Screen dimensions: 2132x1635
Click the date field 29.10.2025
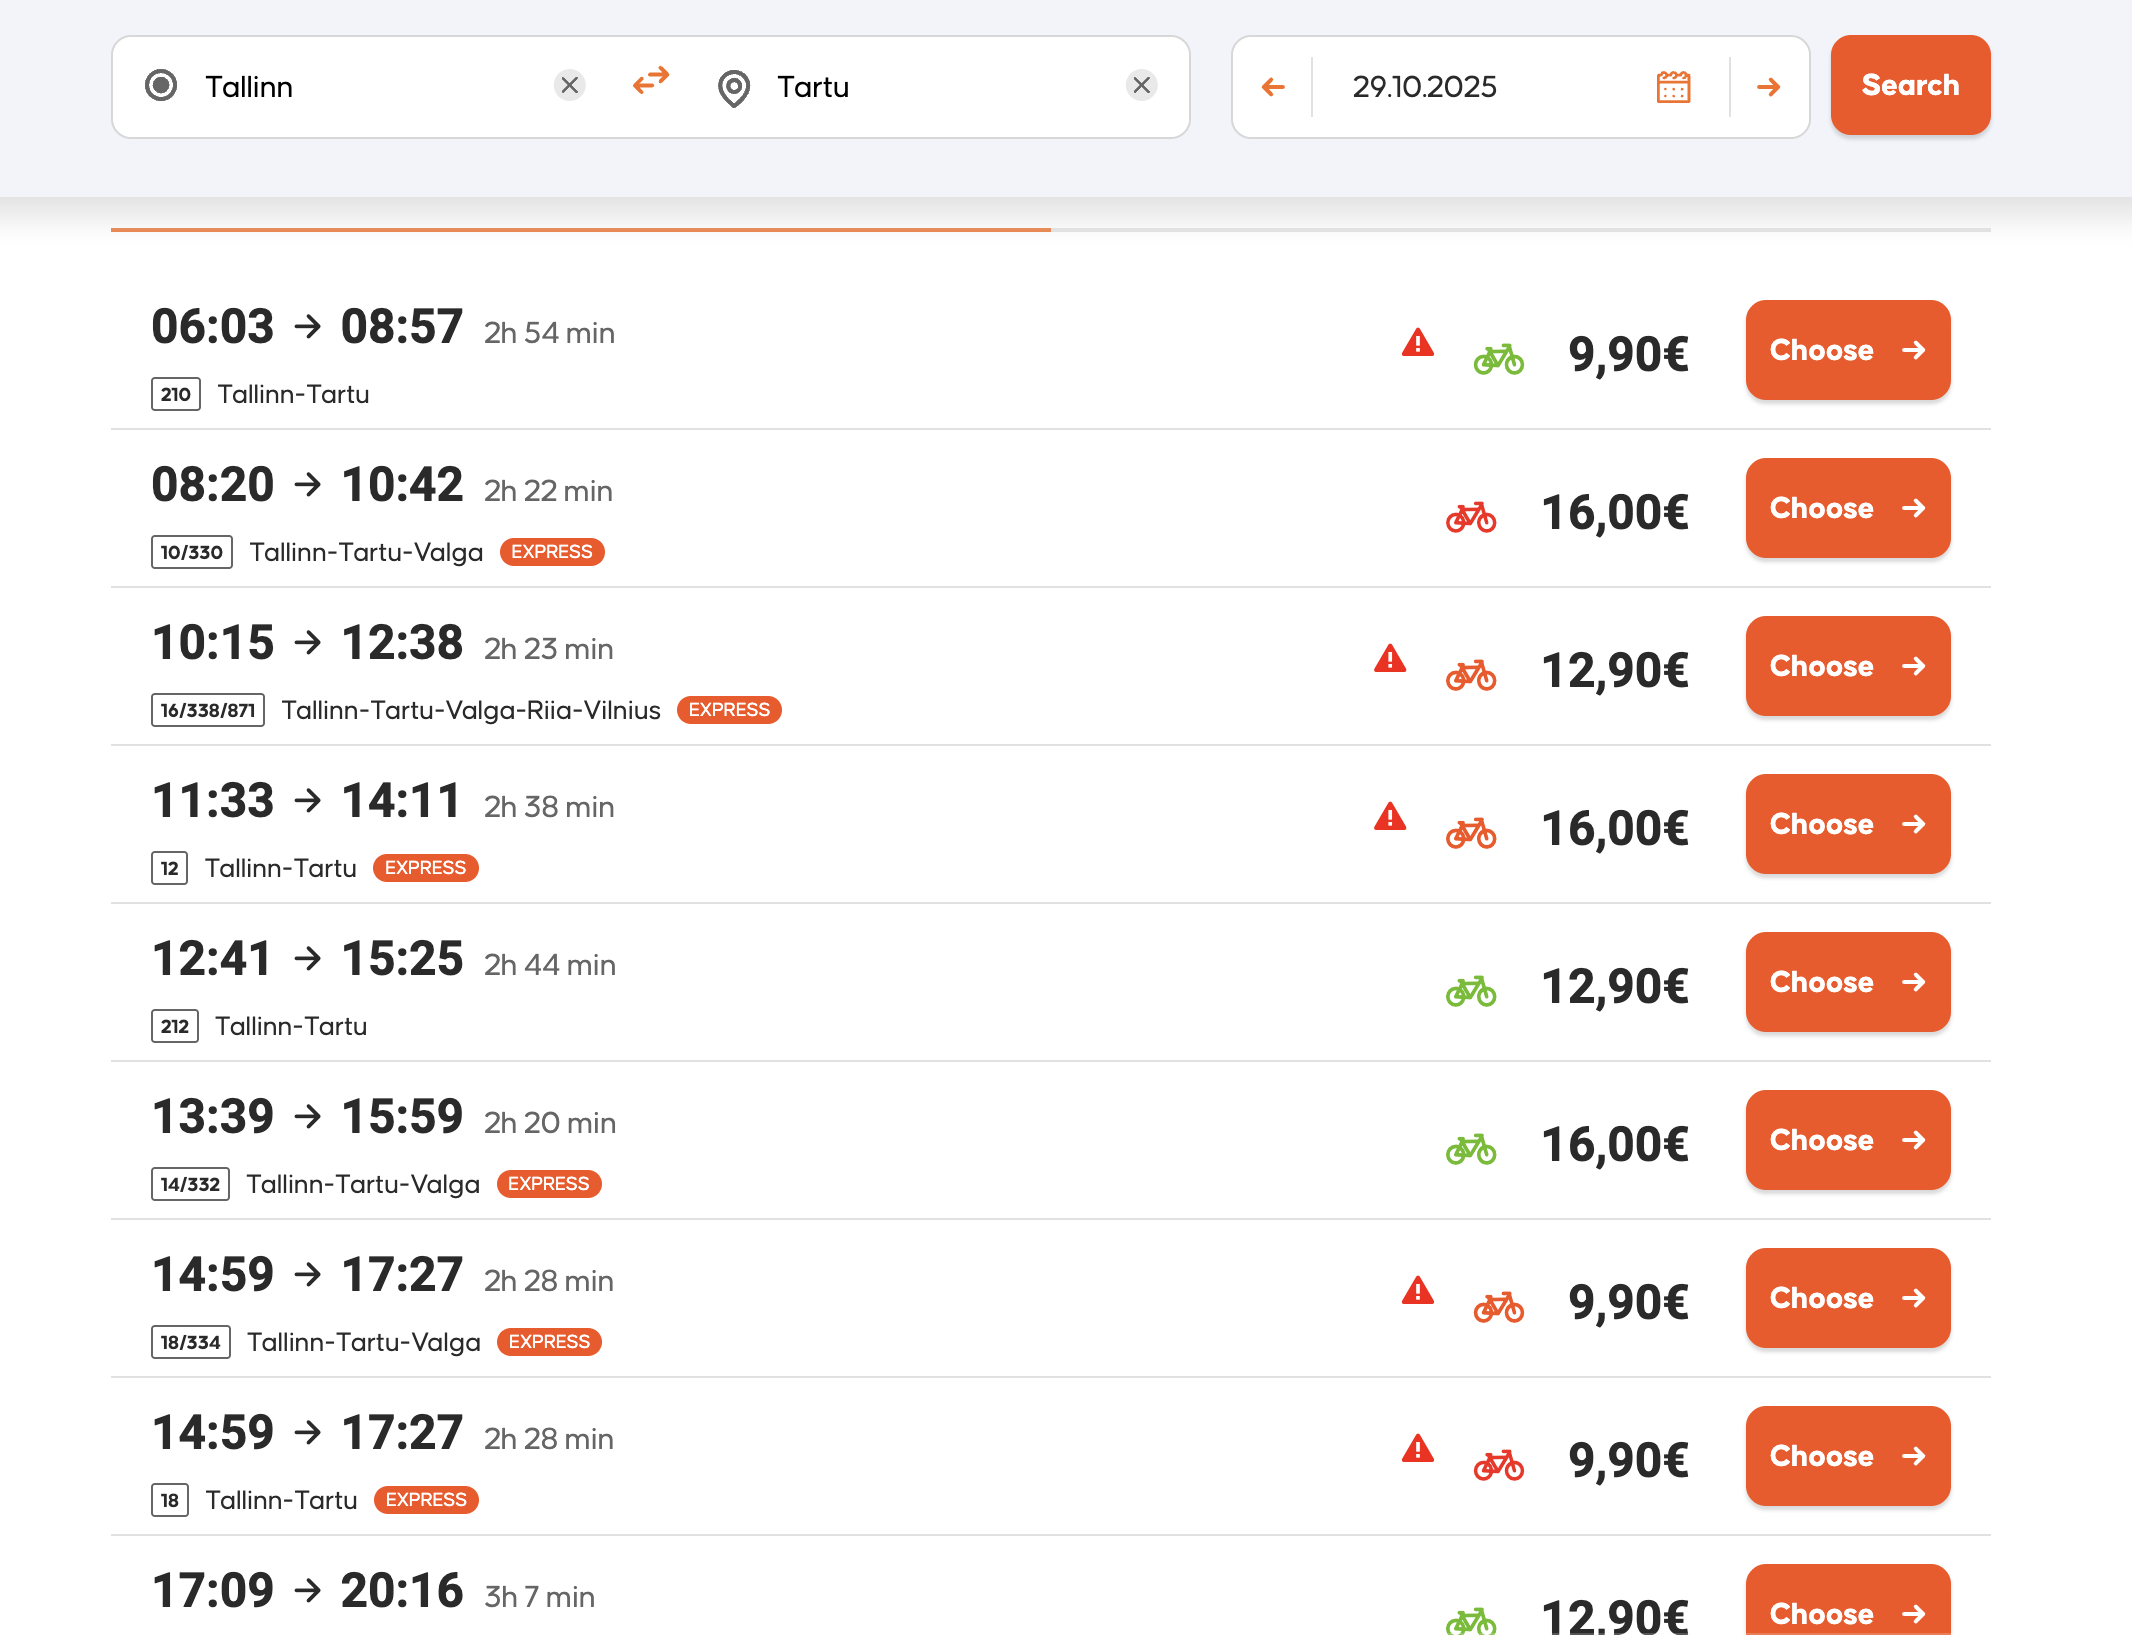click(1424, 87)
